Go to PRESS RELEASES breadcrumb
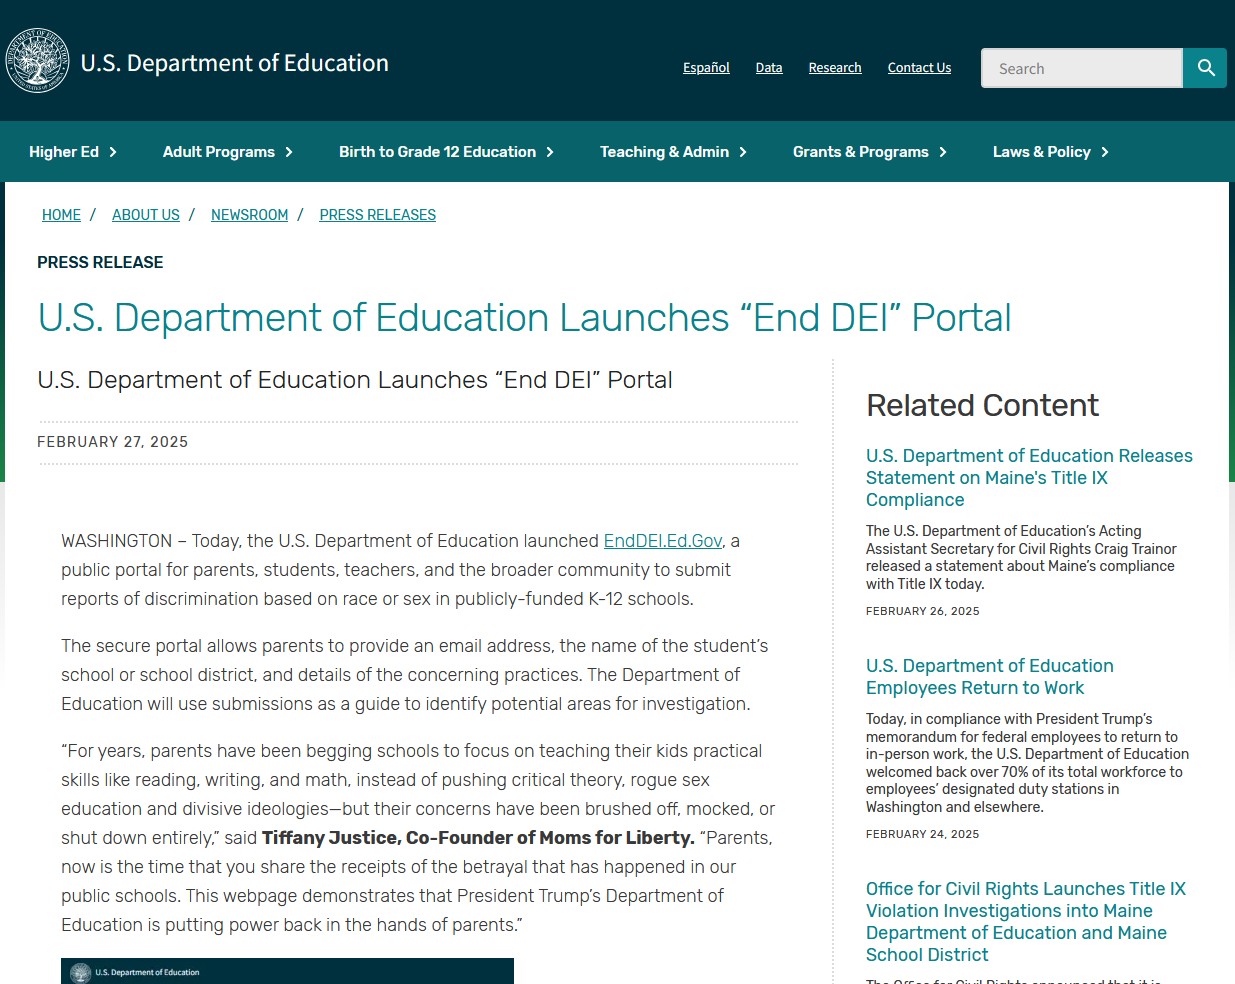1235x984 pixels. (x=378, y=215)
